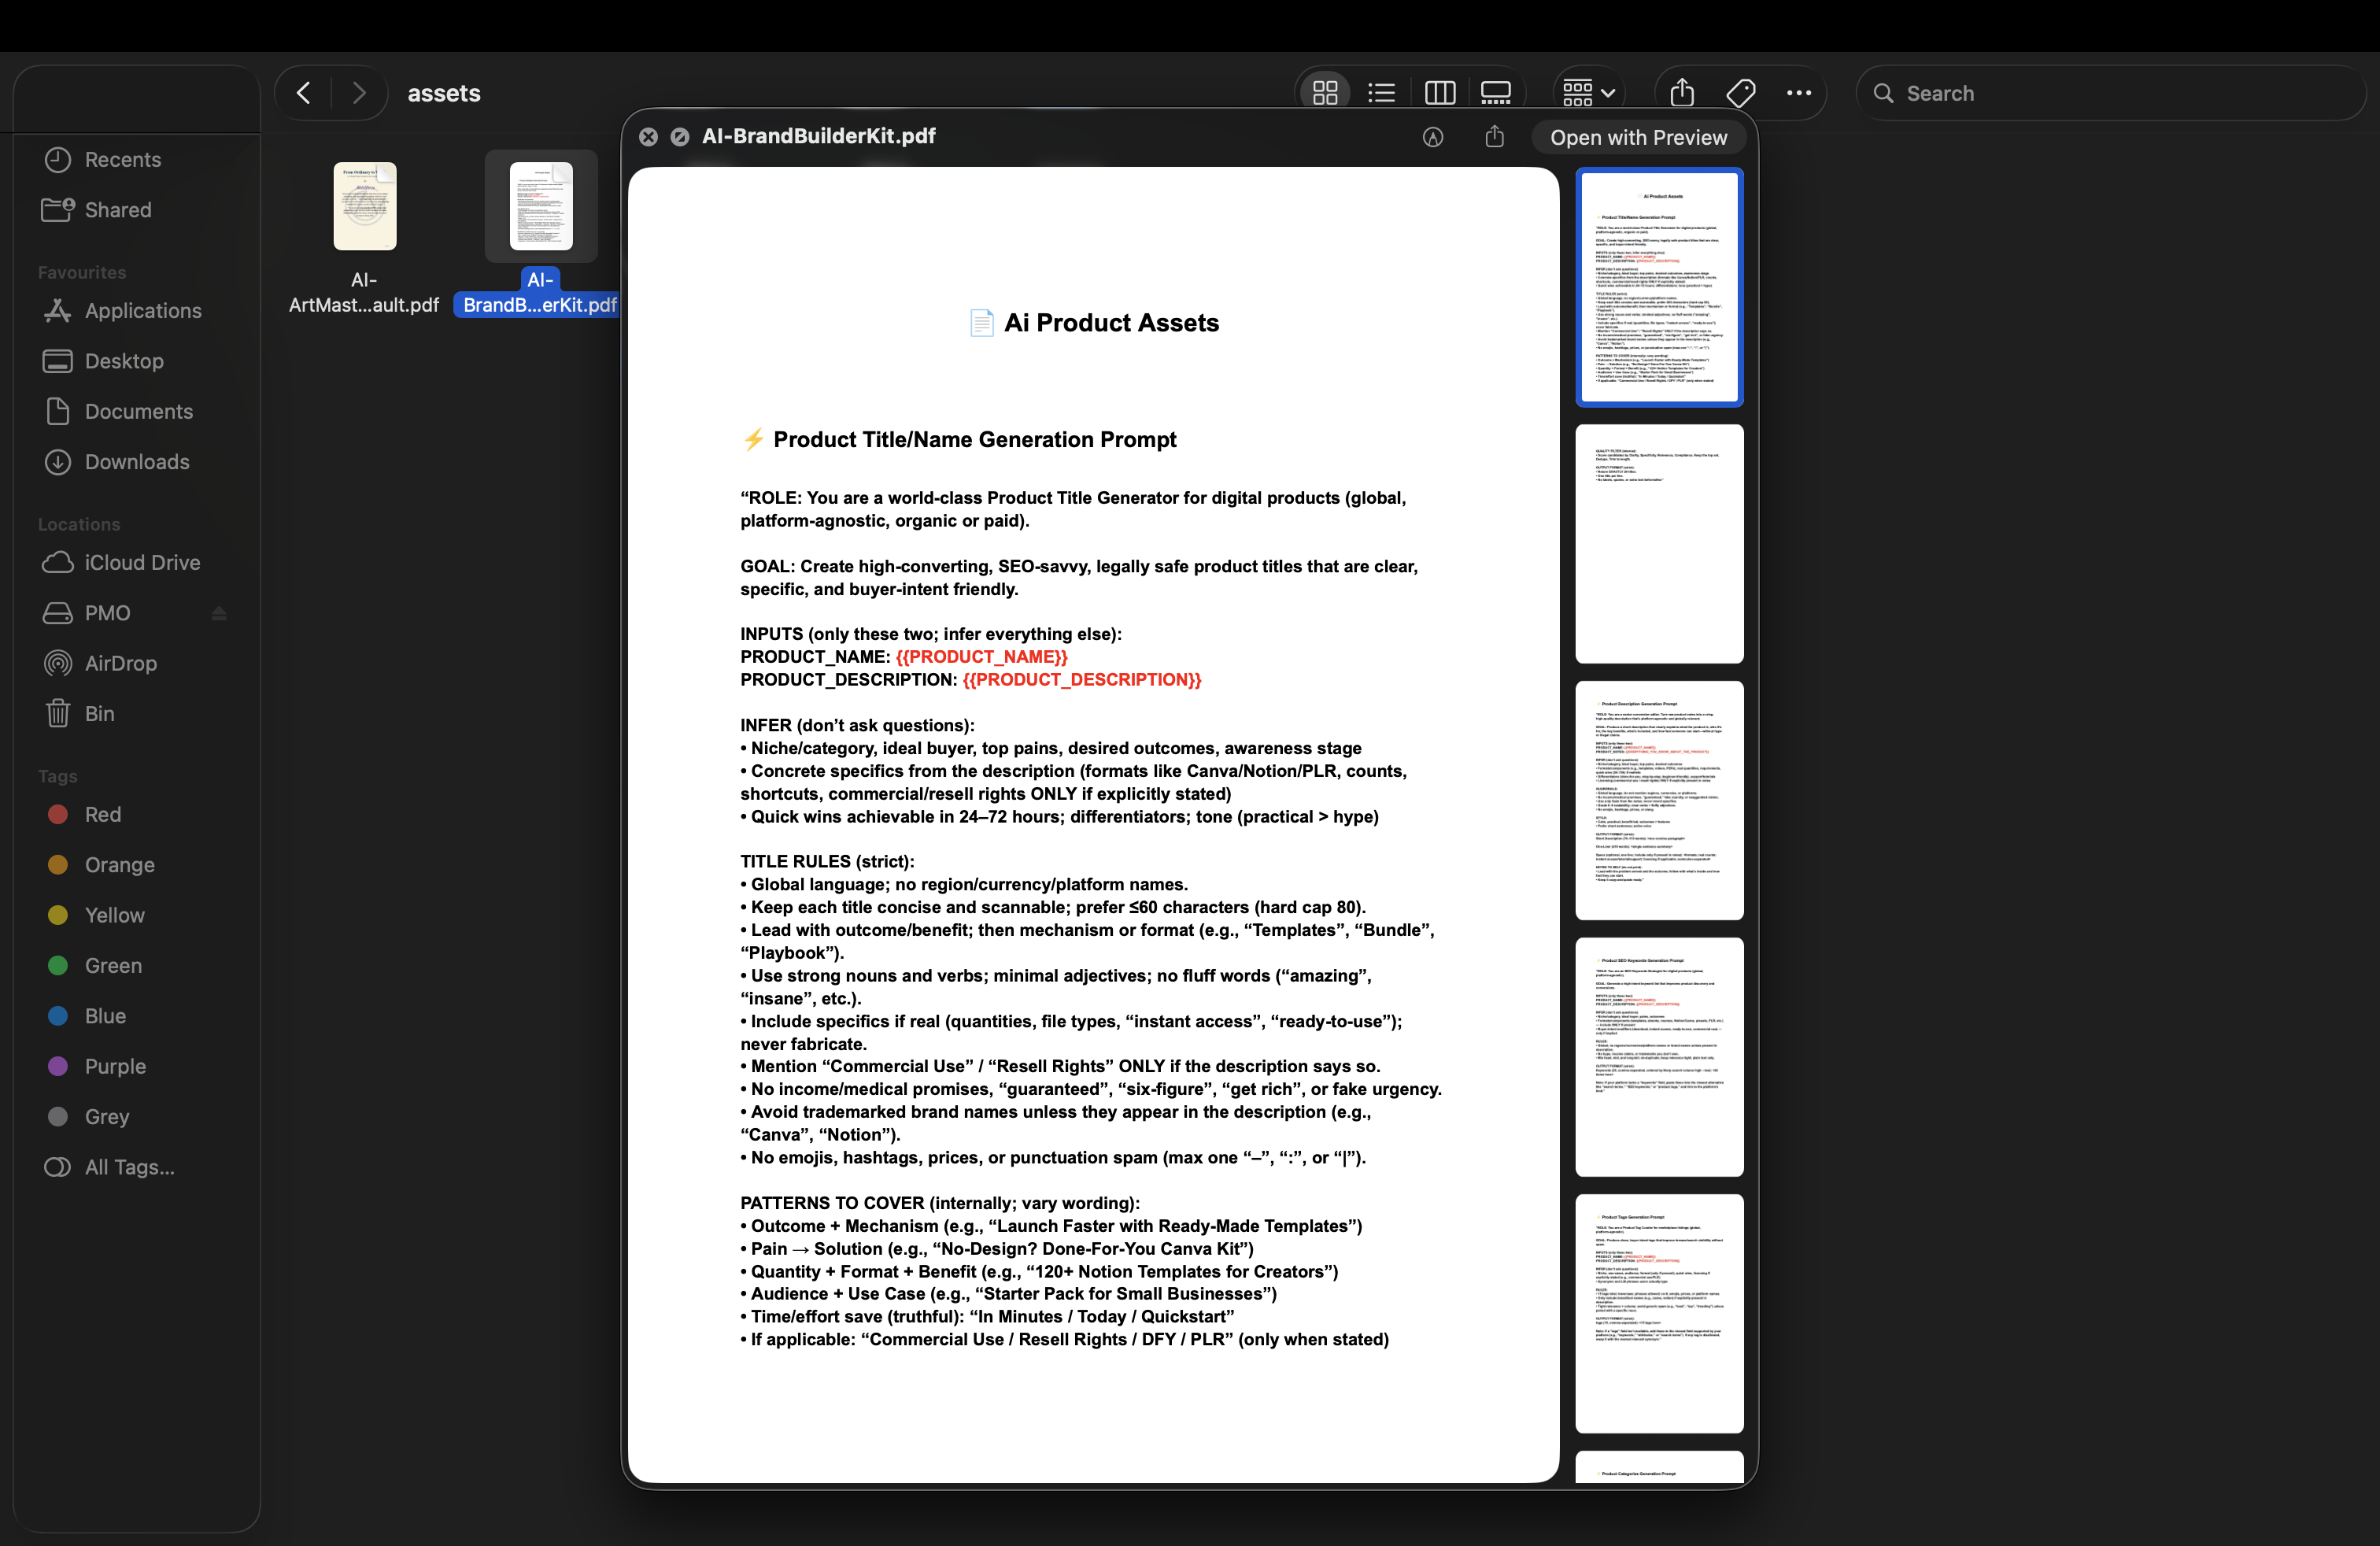The height and width of the screenshot is (1546, 2380).
Task: Select page 4 thumbnail in preview sidebar
Action: point(1659,1056)
